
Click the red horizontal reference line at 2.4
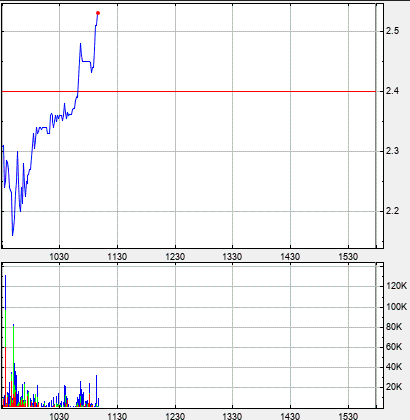tap(189, 91)
